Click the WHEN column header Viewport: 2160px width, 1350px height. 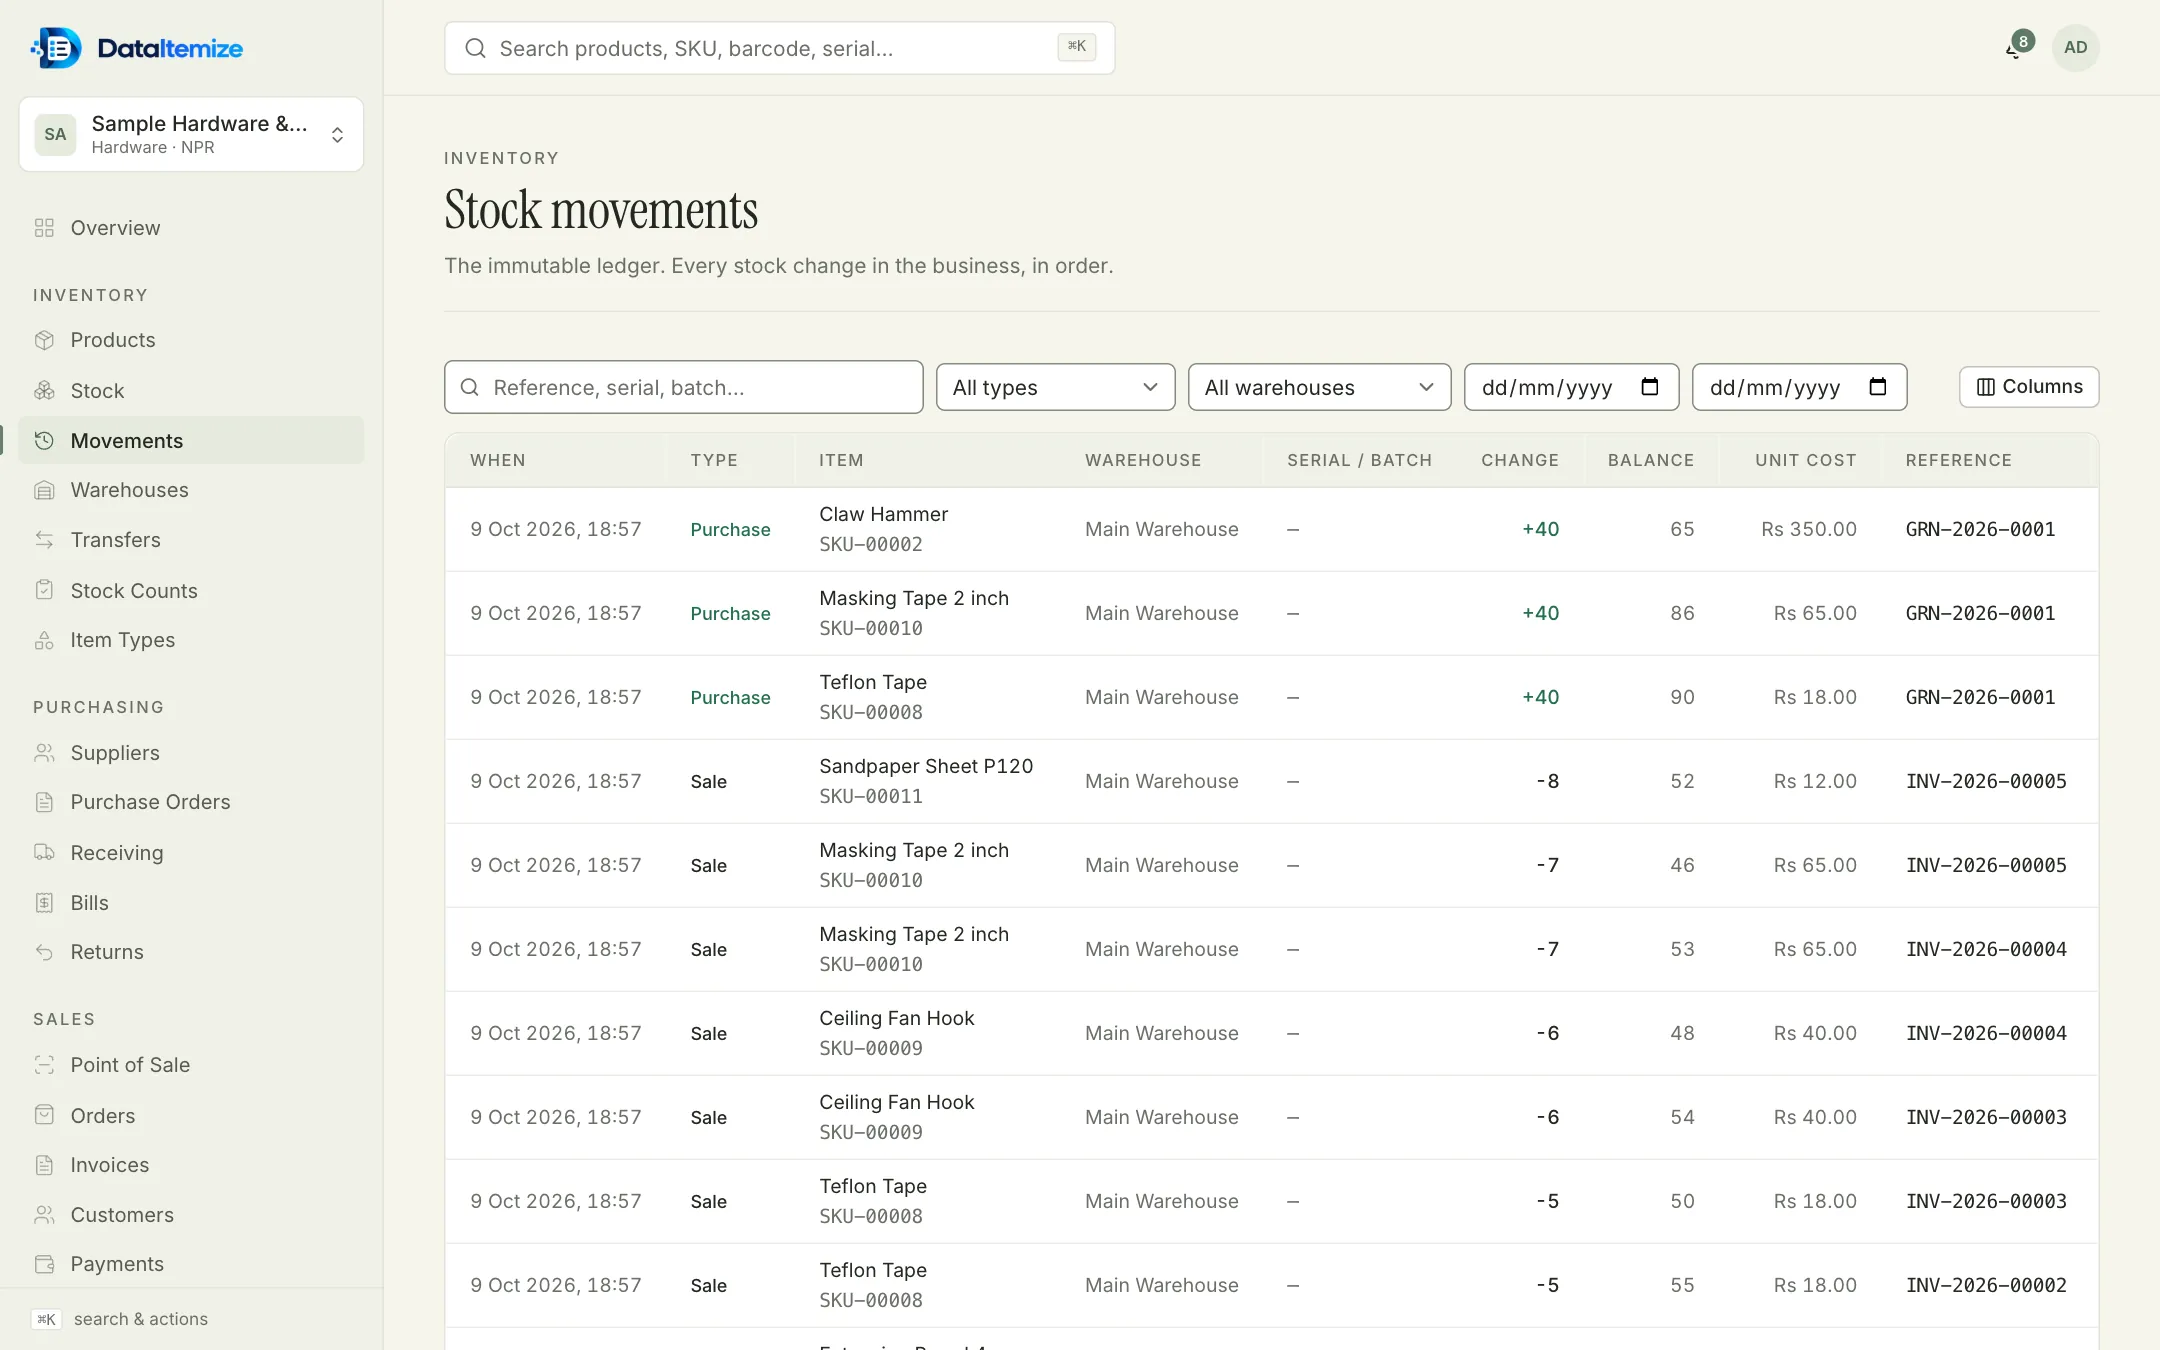point(498,460)
